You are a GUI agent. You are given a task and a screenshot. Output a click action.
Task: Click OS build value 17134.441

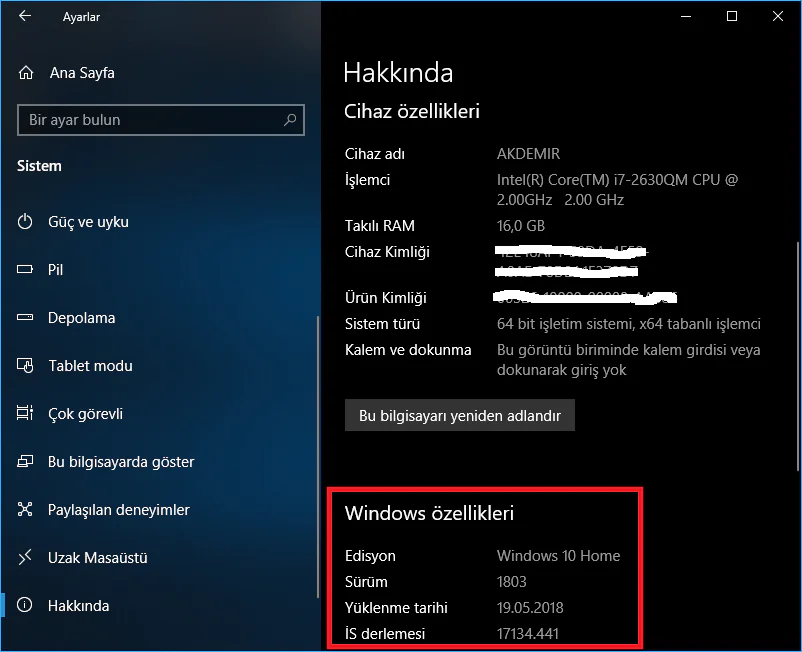(527, 634)
